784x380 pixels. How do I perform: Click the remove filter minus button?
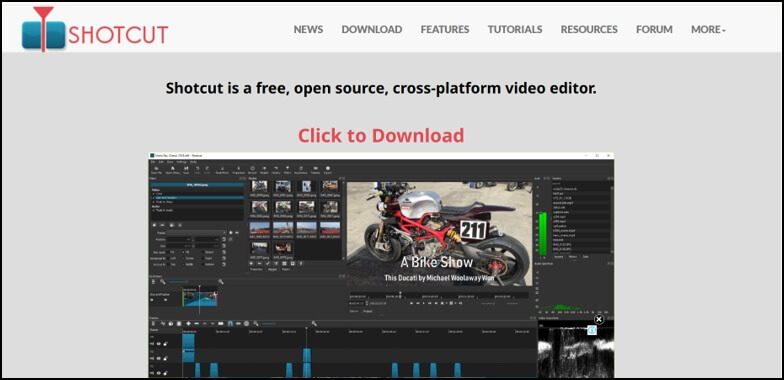tap(162, 225)
